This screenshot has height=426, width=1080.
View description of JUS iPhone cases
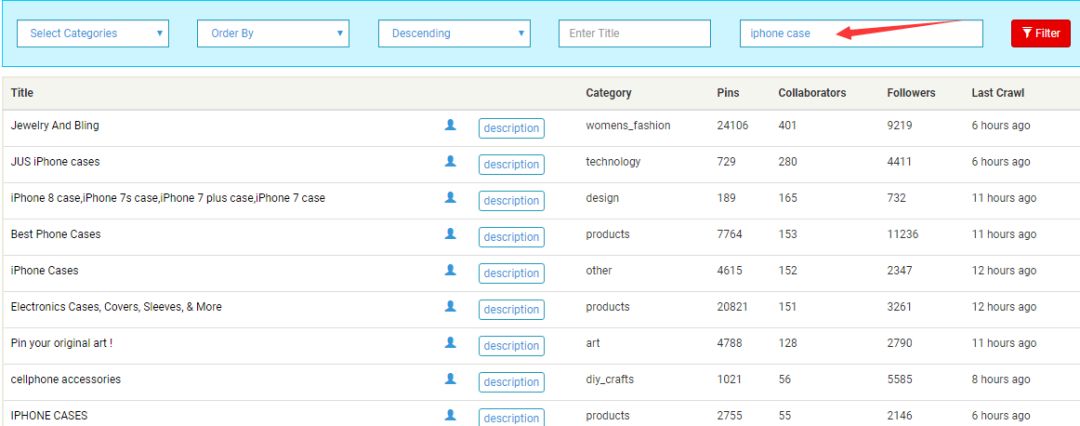click(512, 164)
